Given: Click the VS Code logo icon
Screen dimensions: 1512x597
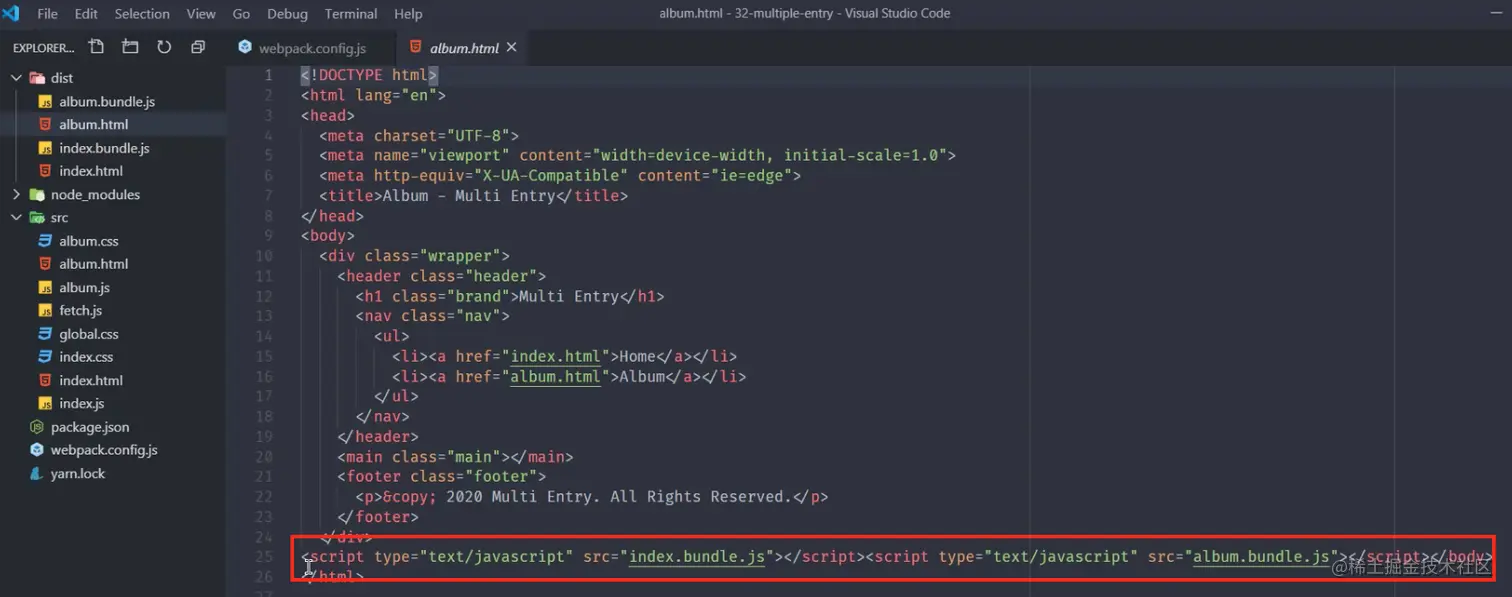Looking at the screenshot, I should 11,13.
